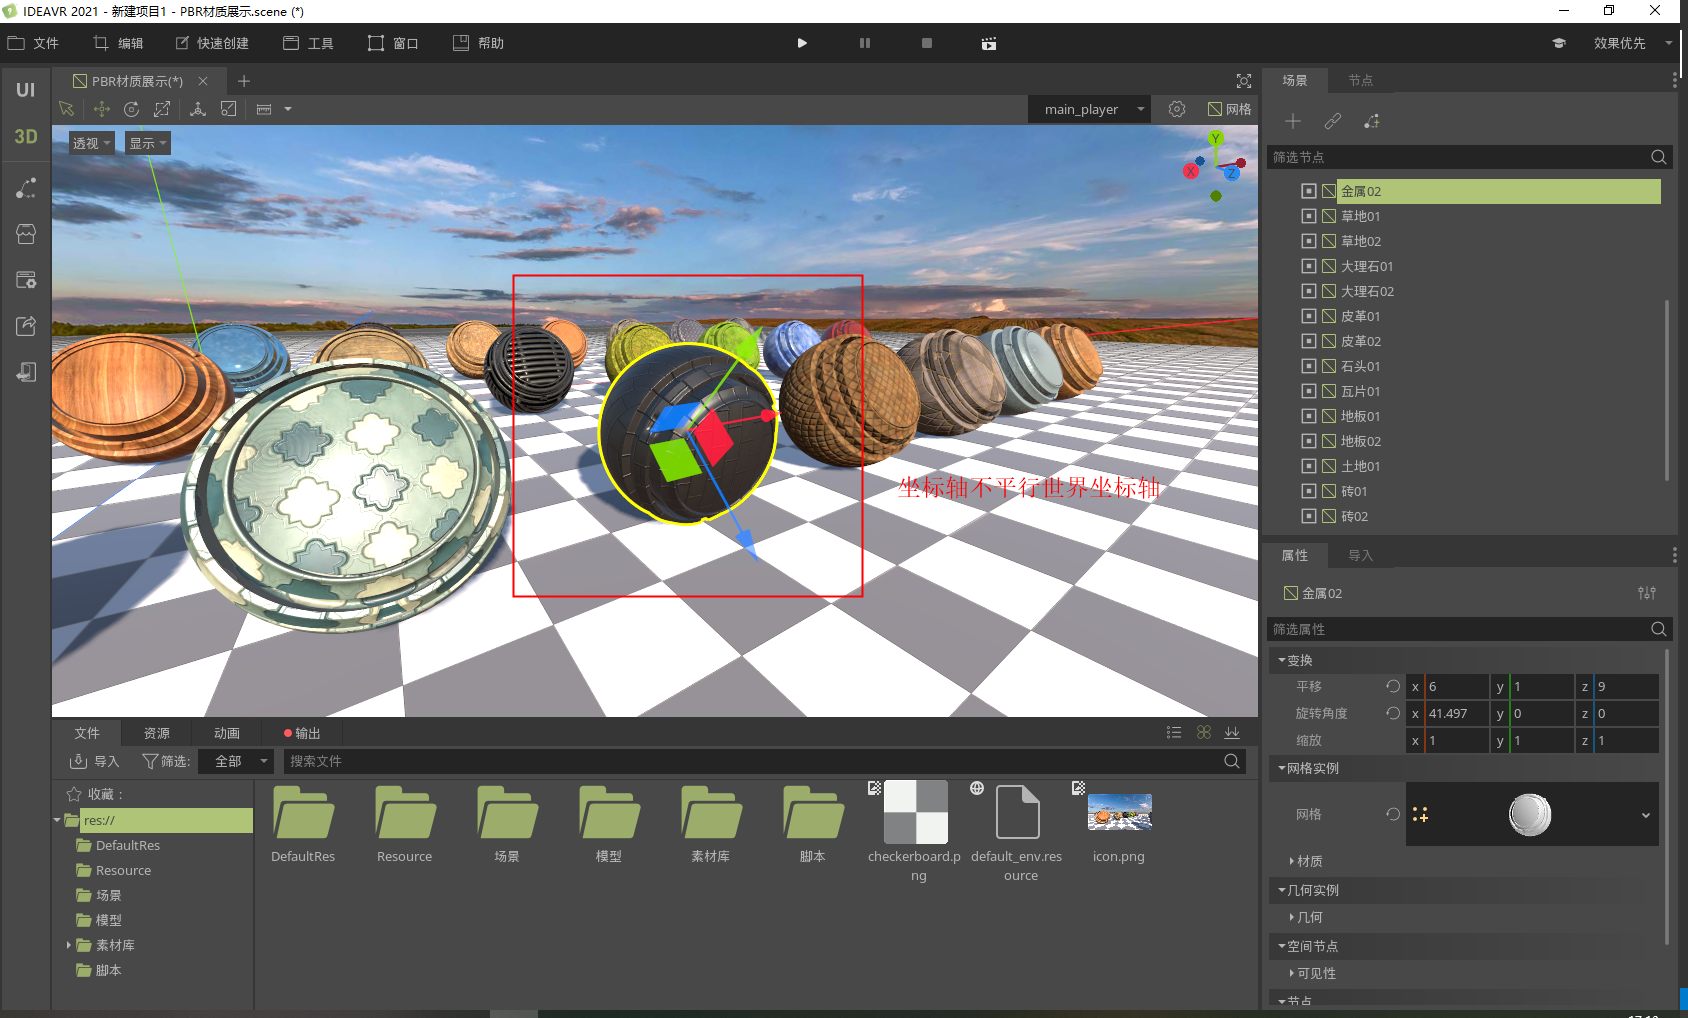Click the play button in top toolbar
This screenshot has height=1018, width=1688.
pos(802,43)
